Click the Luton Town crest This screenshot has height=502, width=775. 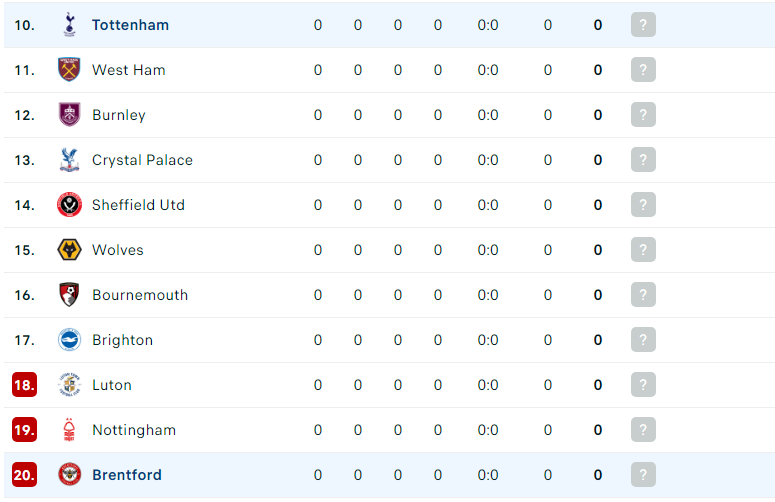coord(69,384)
